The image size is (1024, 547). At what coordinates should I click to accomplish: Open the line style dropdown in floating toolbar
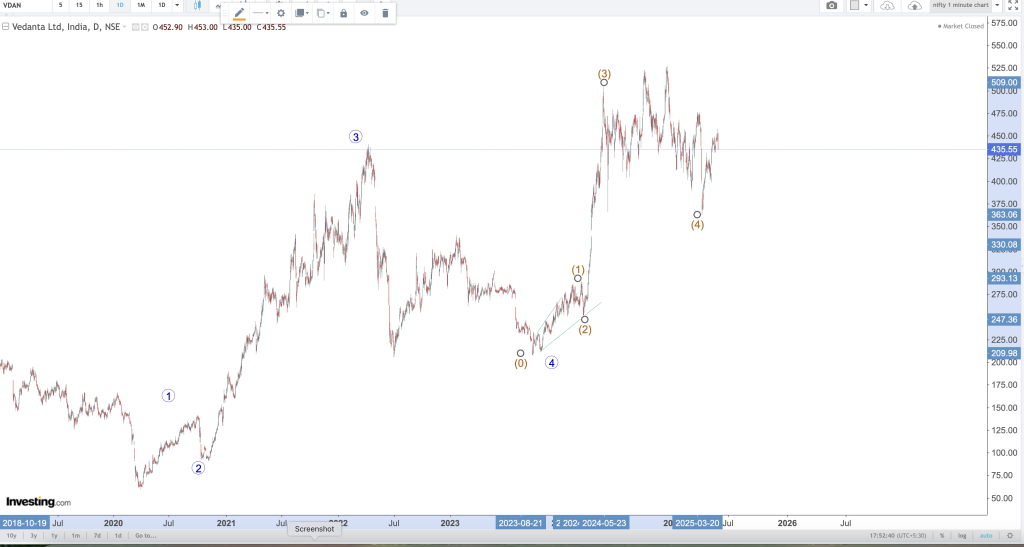click(x=261, y=13)
